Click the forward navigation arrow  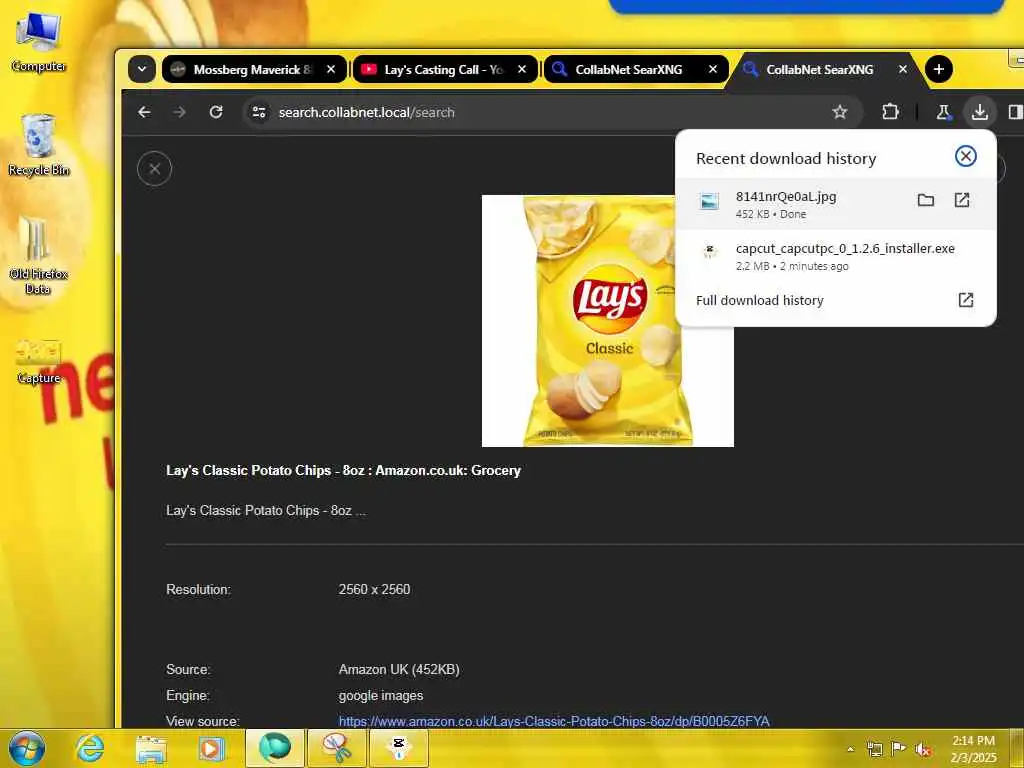180,112
